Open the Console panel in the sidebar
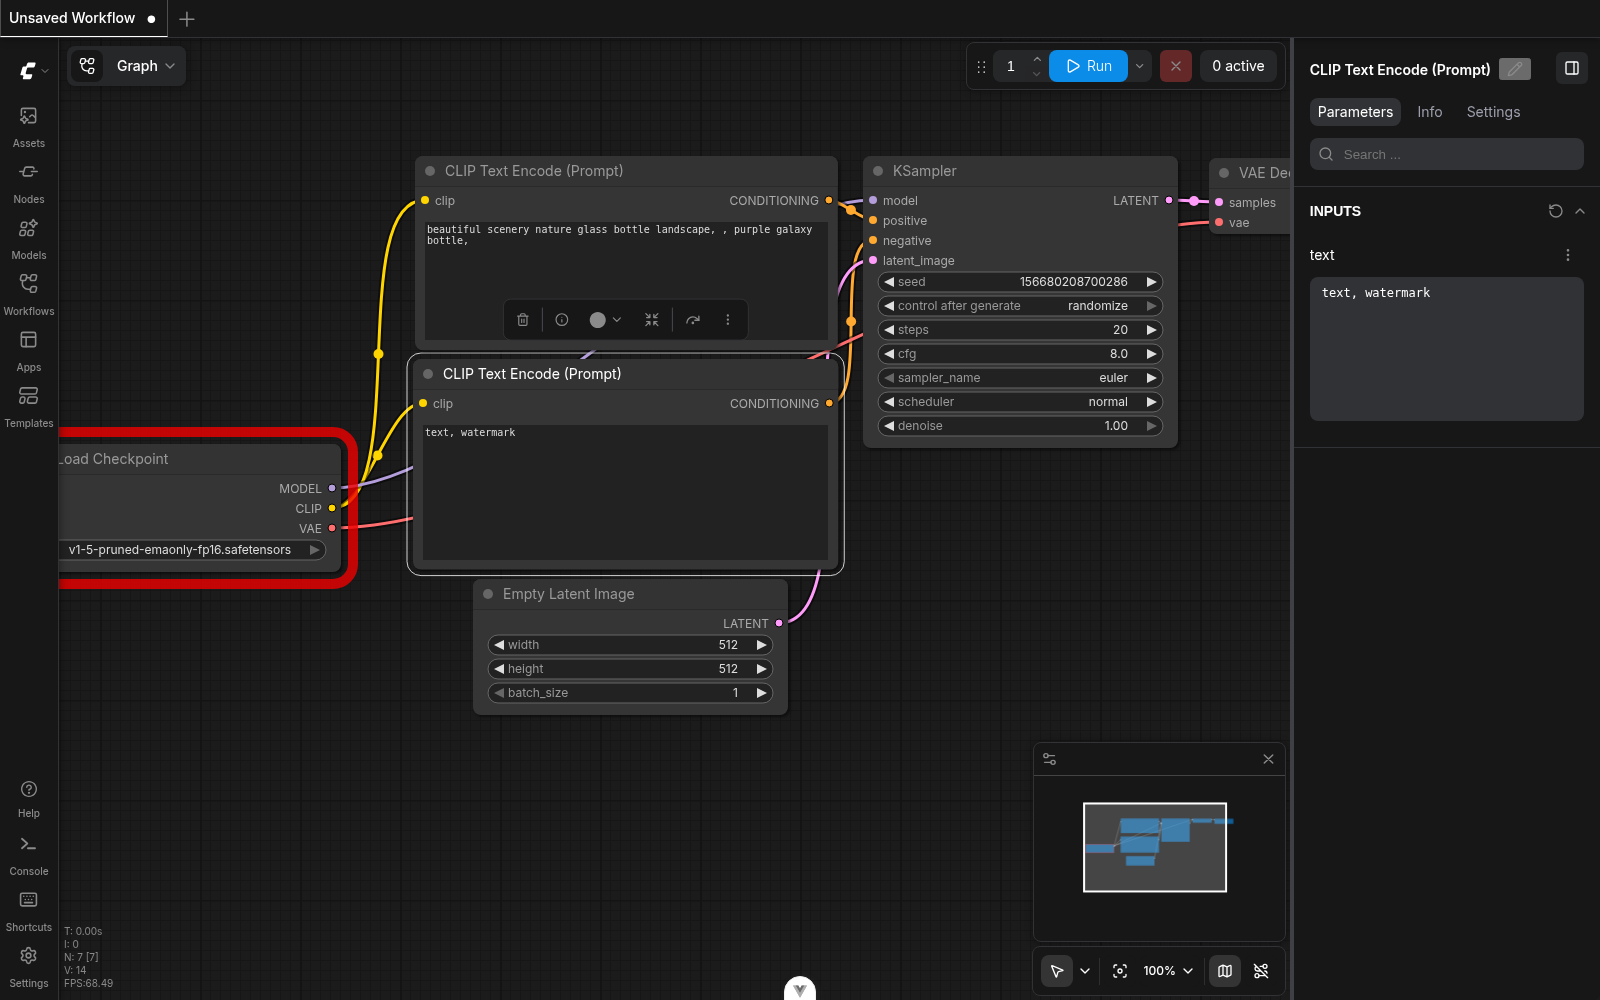The image size is (1600, 1000). coord(29,853)
